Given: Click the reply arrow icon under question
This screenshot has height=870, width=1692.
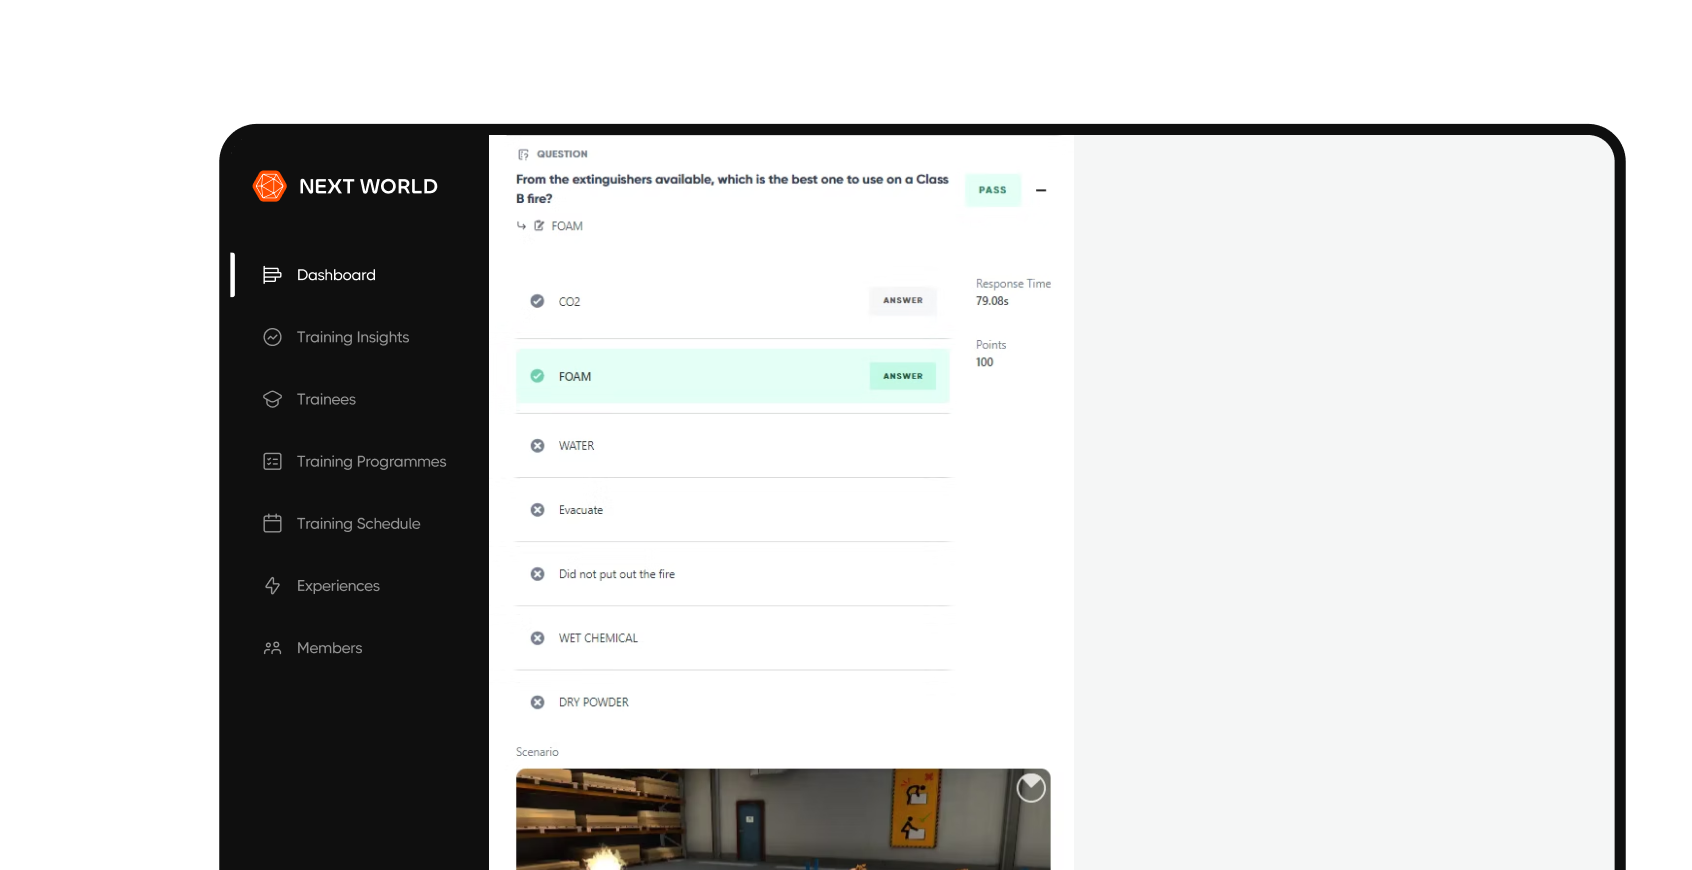Looking at the screenshot, I should click(521, 226).
